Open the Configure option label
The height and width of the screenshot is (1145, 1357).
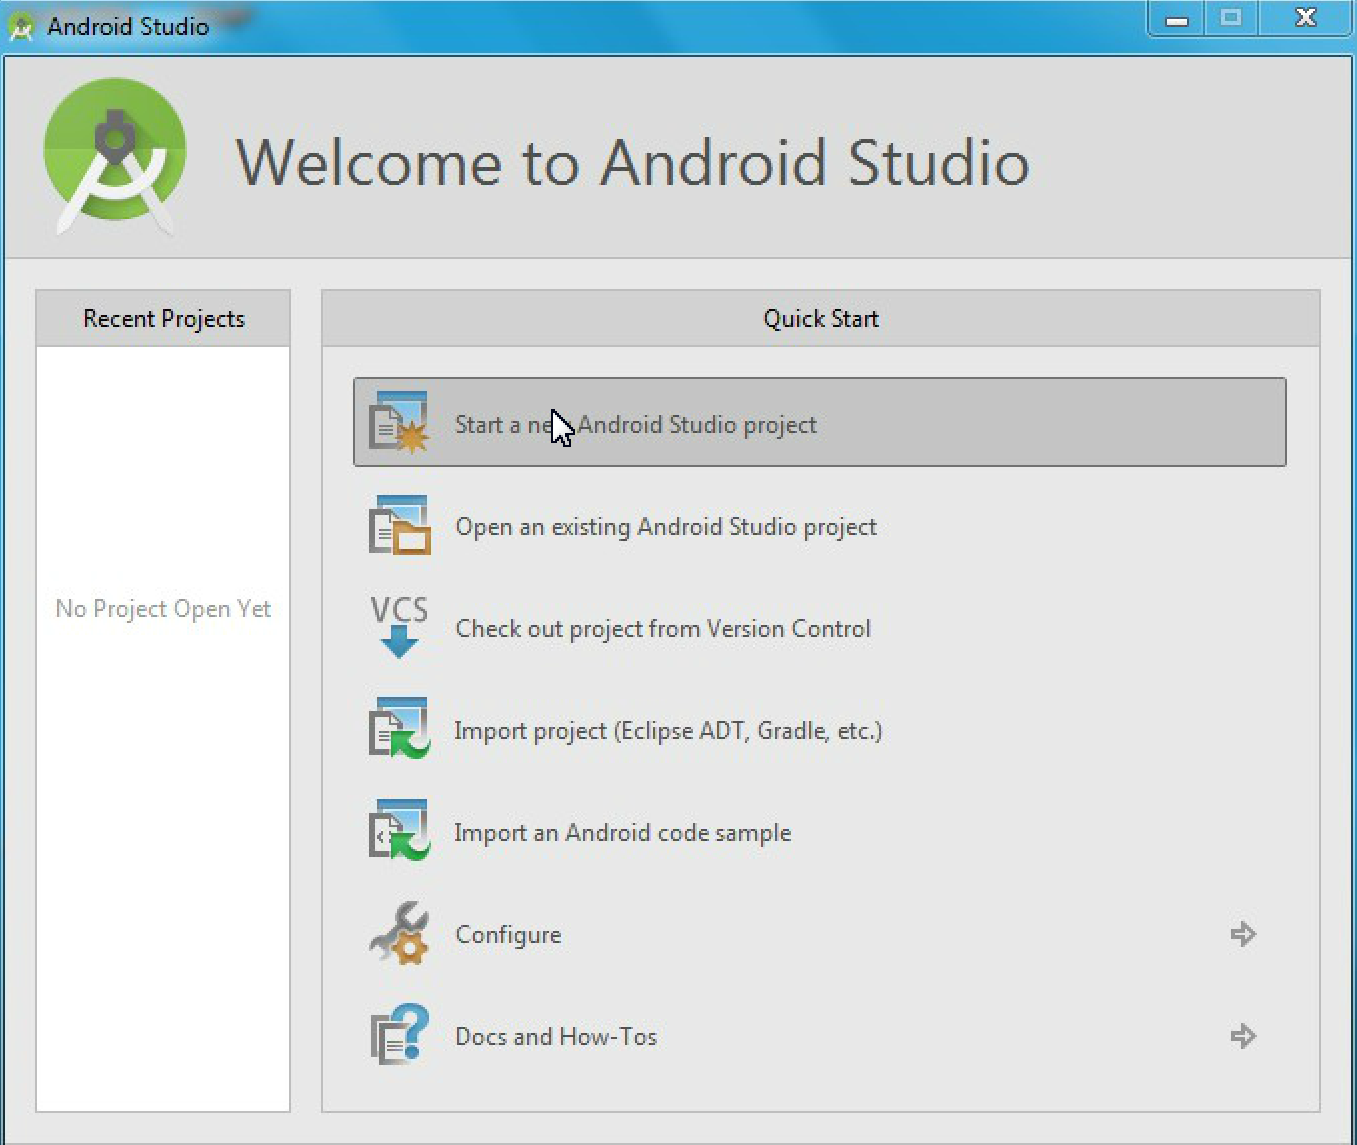click(508, 935)
